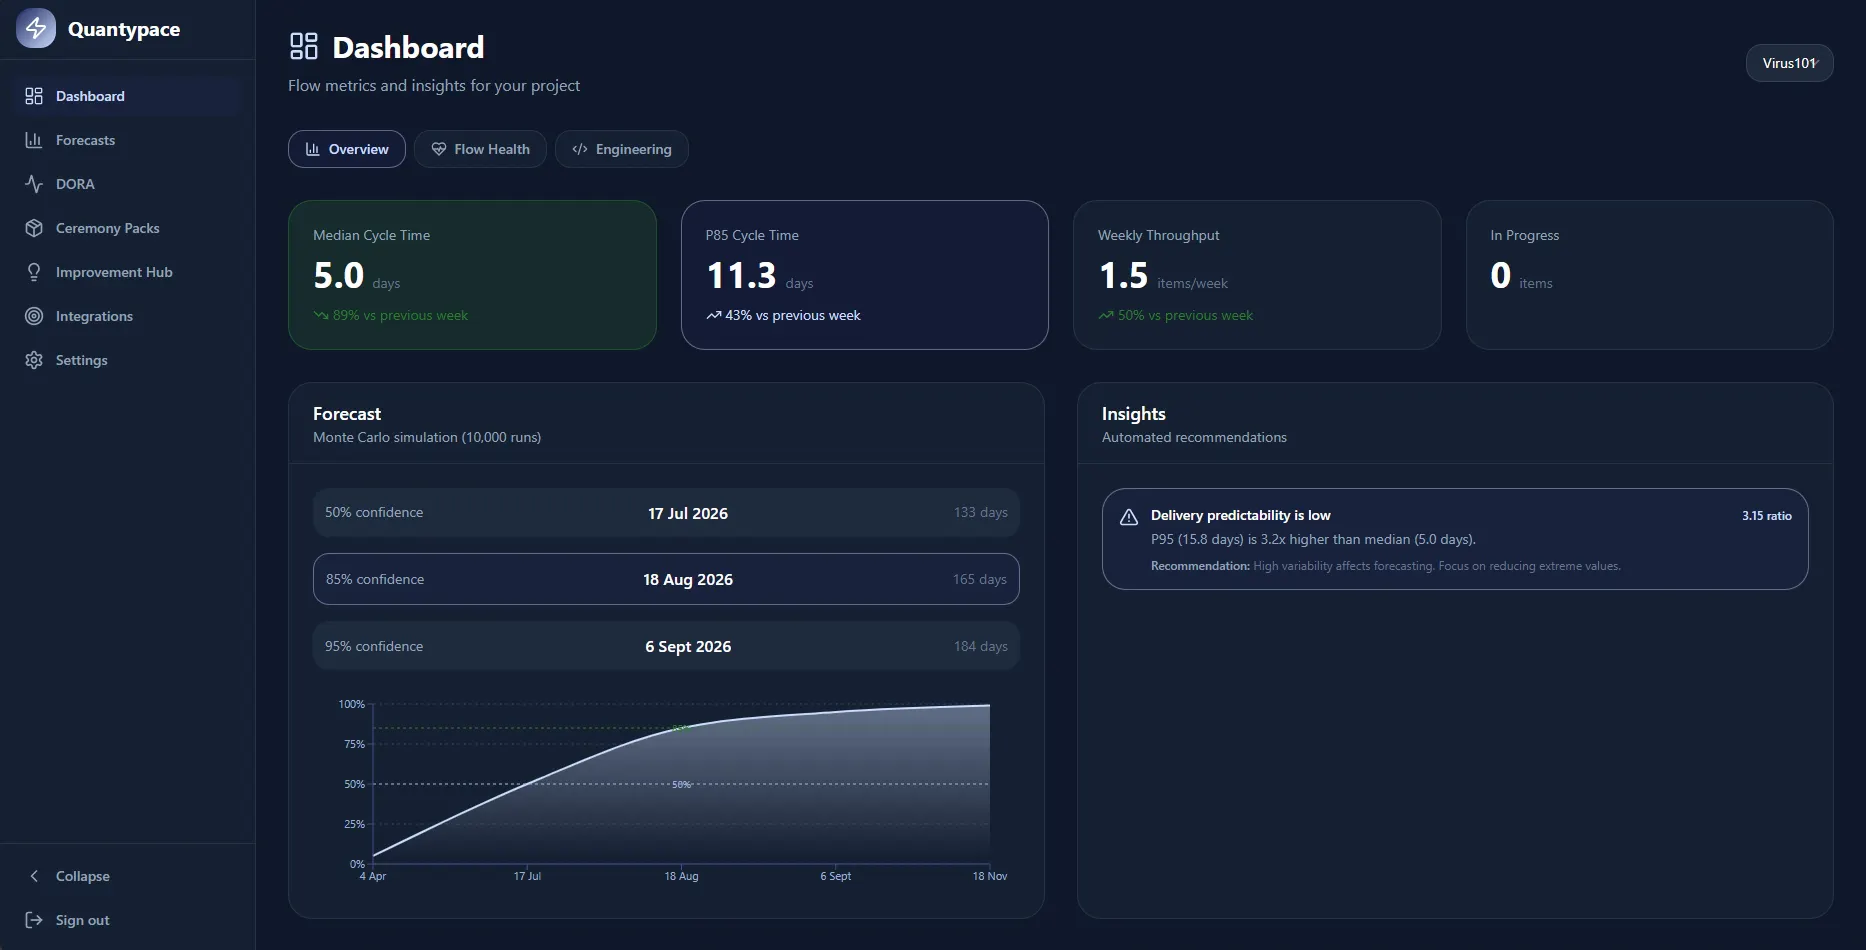Image resolution: width=1866 pixels, height=950 pixels.
Task: Click the Sign out arrow icon
Action: (34, 920)
